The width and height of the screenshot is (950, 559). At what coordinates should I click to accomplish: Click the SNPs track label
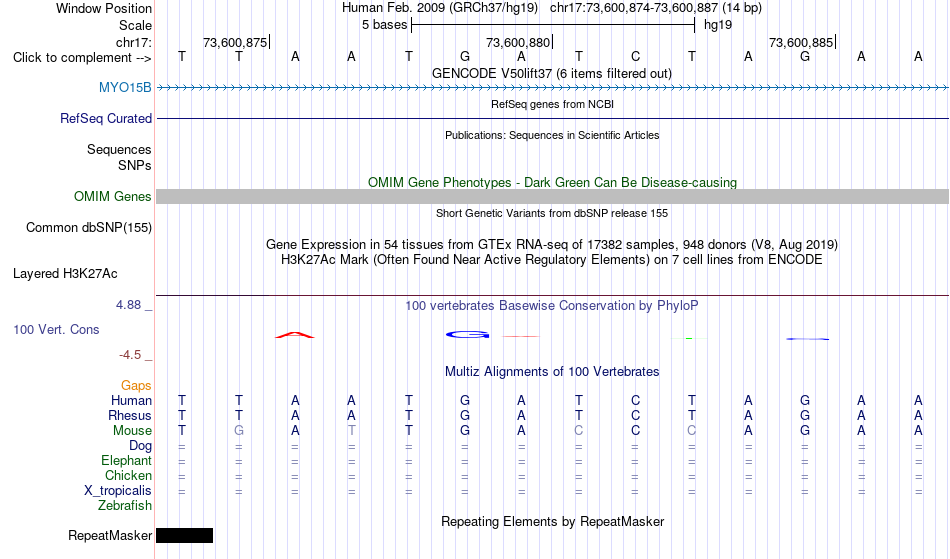point(135,165)
